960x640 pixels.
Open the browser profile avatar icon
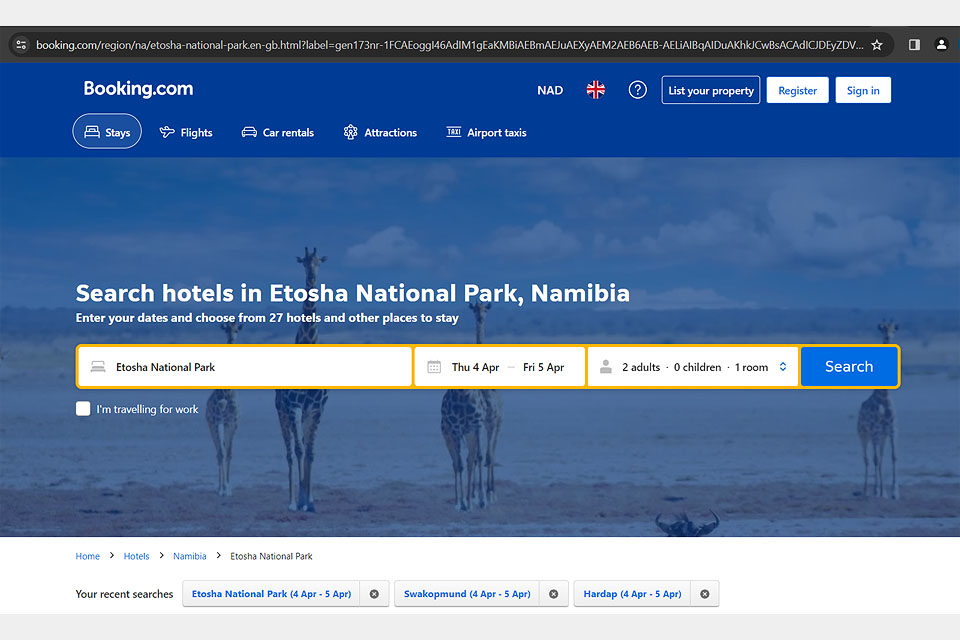click(x=941, y=45)
